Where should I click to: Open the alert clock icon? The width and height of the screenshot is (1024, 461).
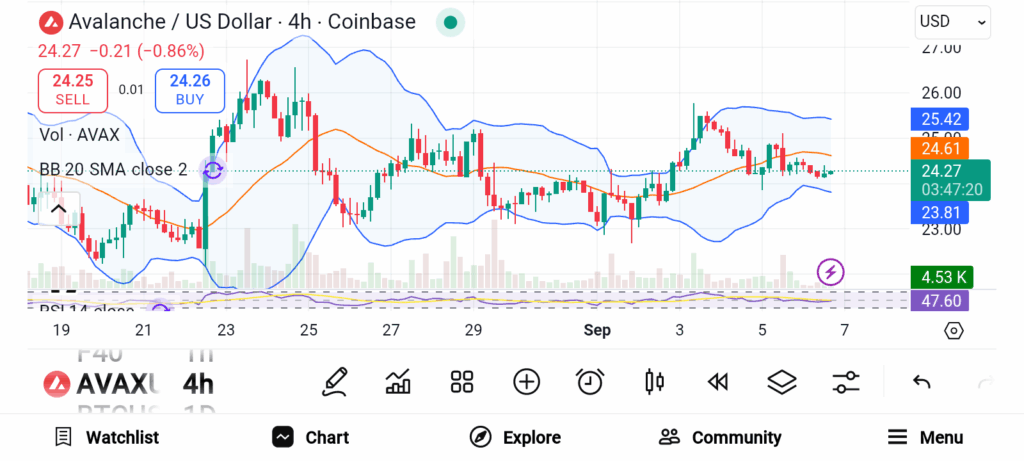pos(590,381)
